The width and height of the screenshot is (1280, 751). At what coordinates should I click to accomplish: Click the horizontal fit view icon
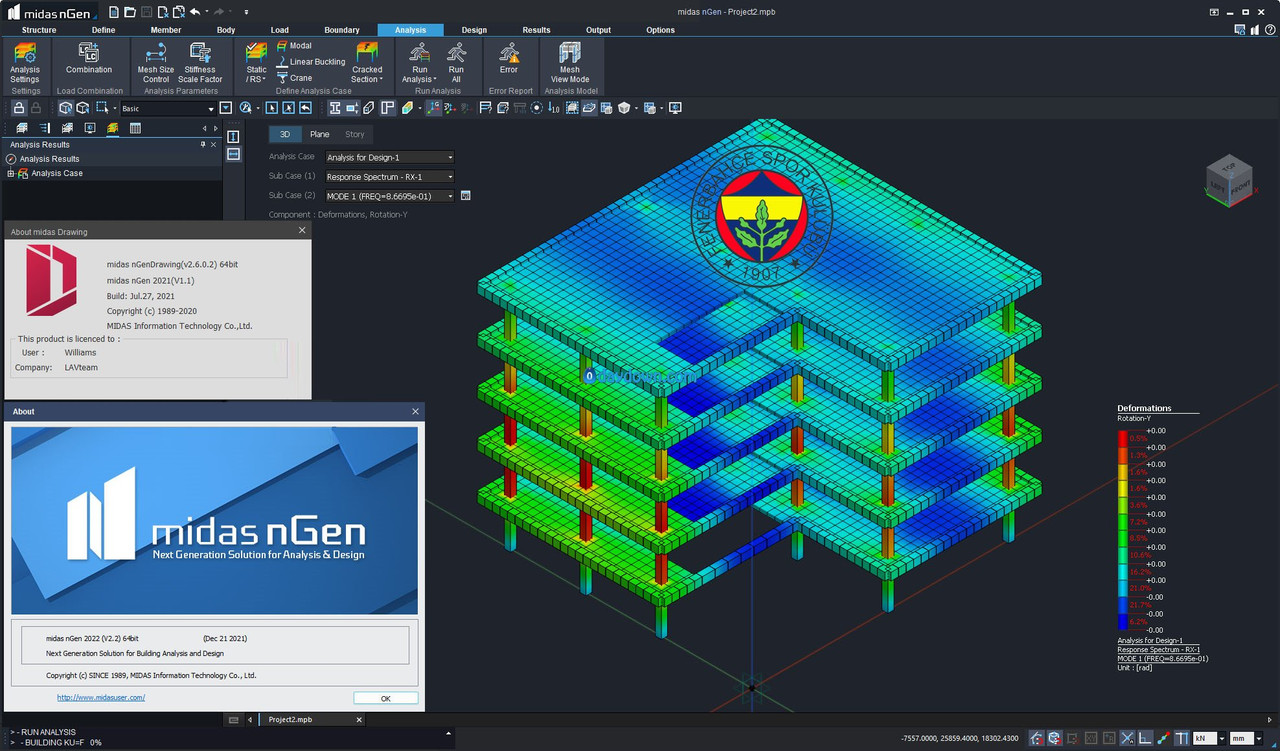[232, 154]
